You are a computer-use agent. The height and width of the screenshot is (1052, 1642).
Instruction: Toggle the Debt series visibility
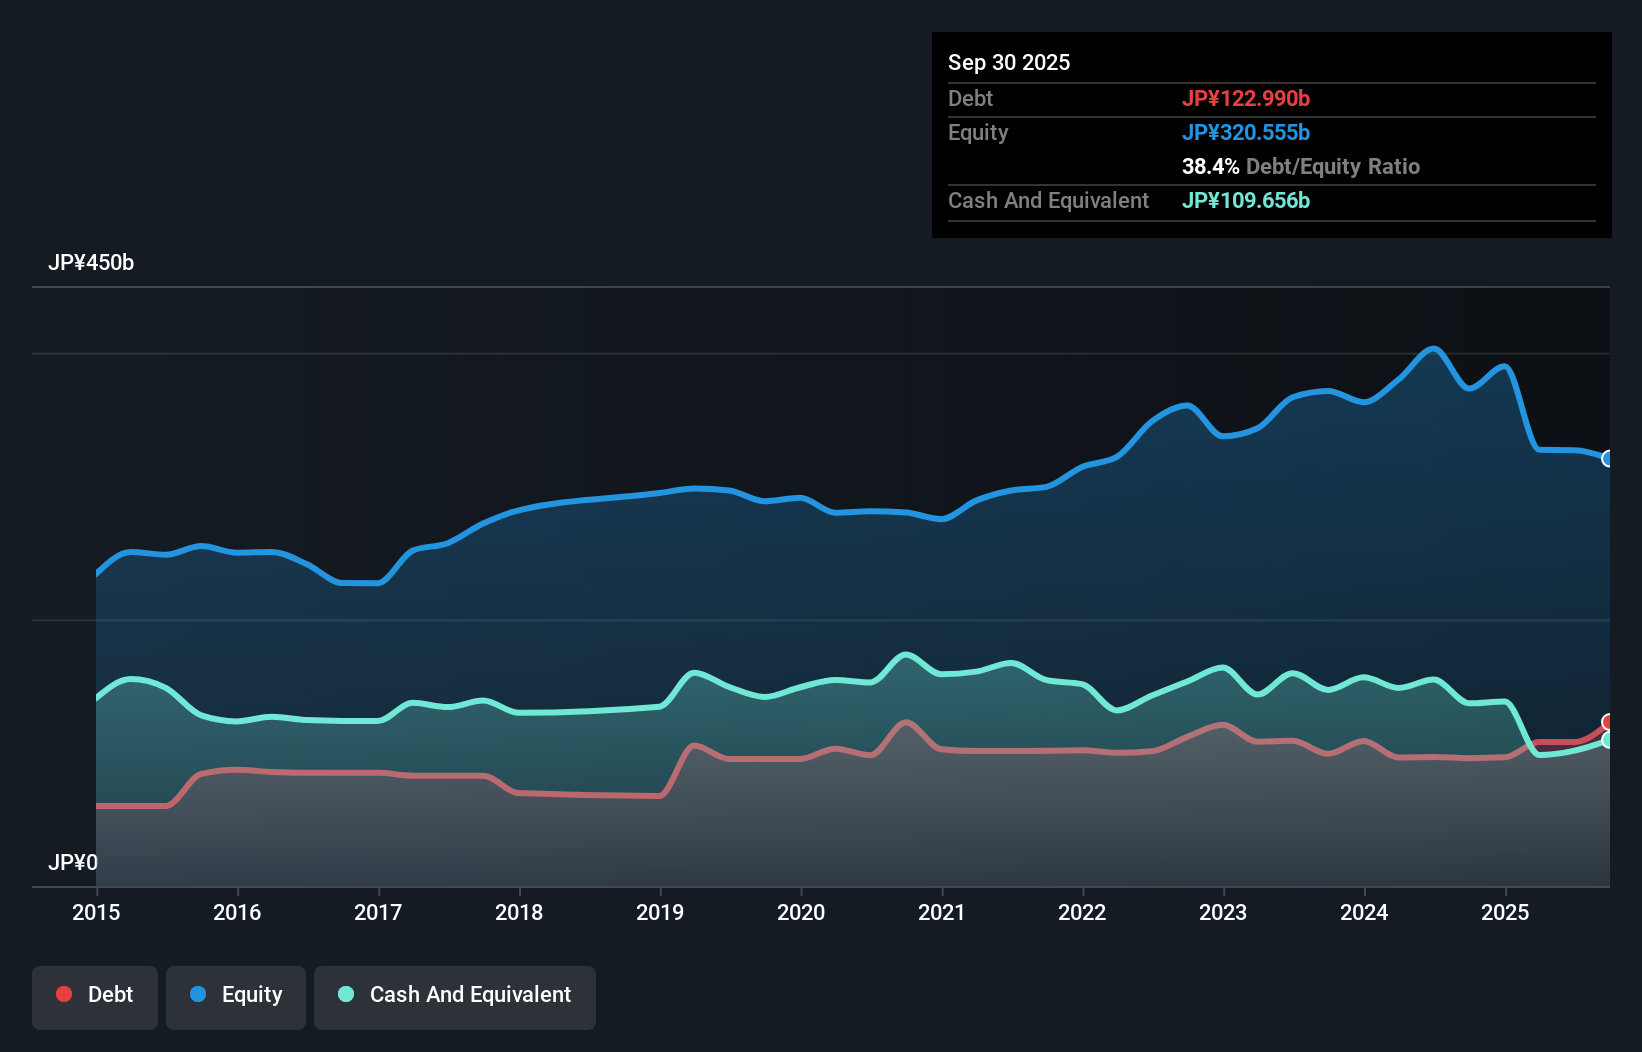[x=95, y=997]
